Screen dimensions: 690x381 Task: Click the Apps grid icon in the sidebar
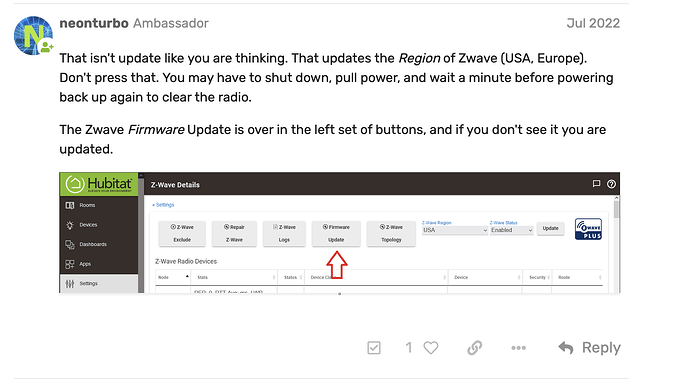(70, 264)
